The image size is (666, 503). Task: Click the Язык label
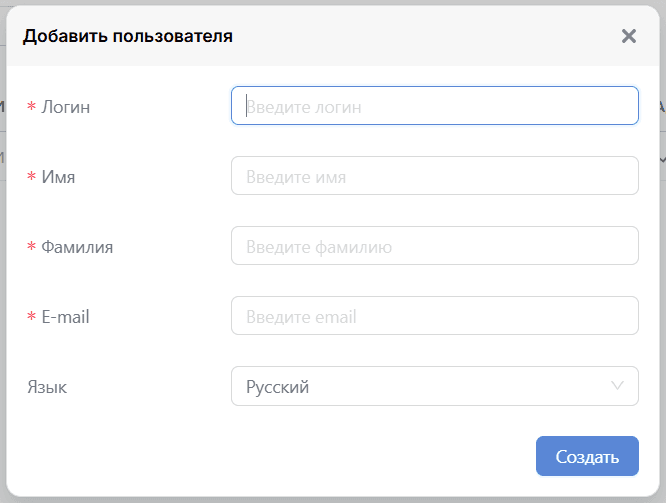(x=47, y=387)
